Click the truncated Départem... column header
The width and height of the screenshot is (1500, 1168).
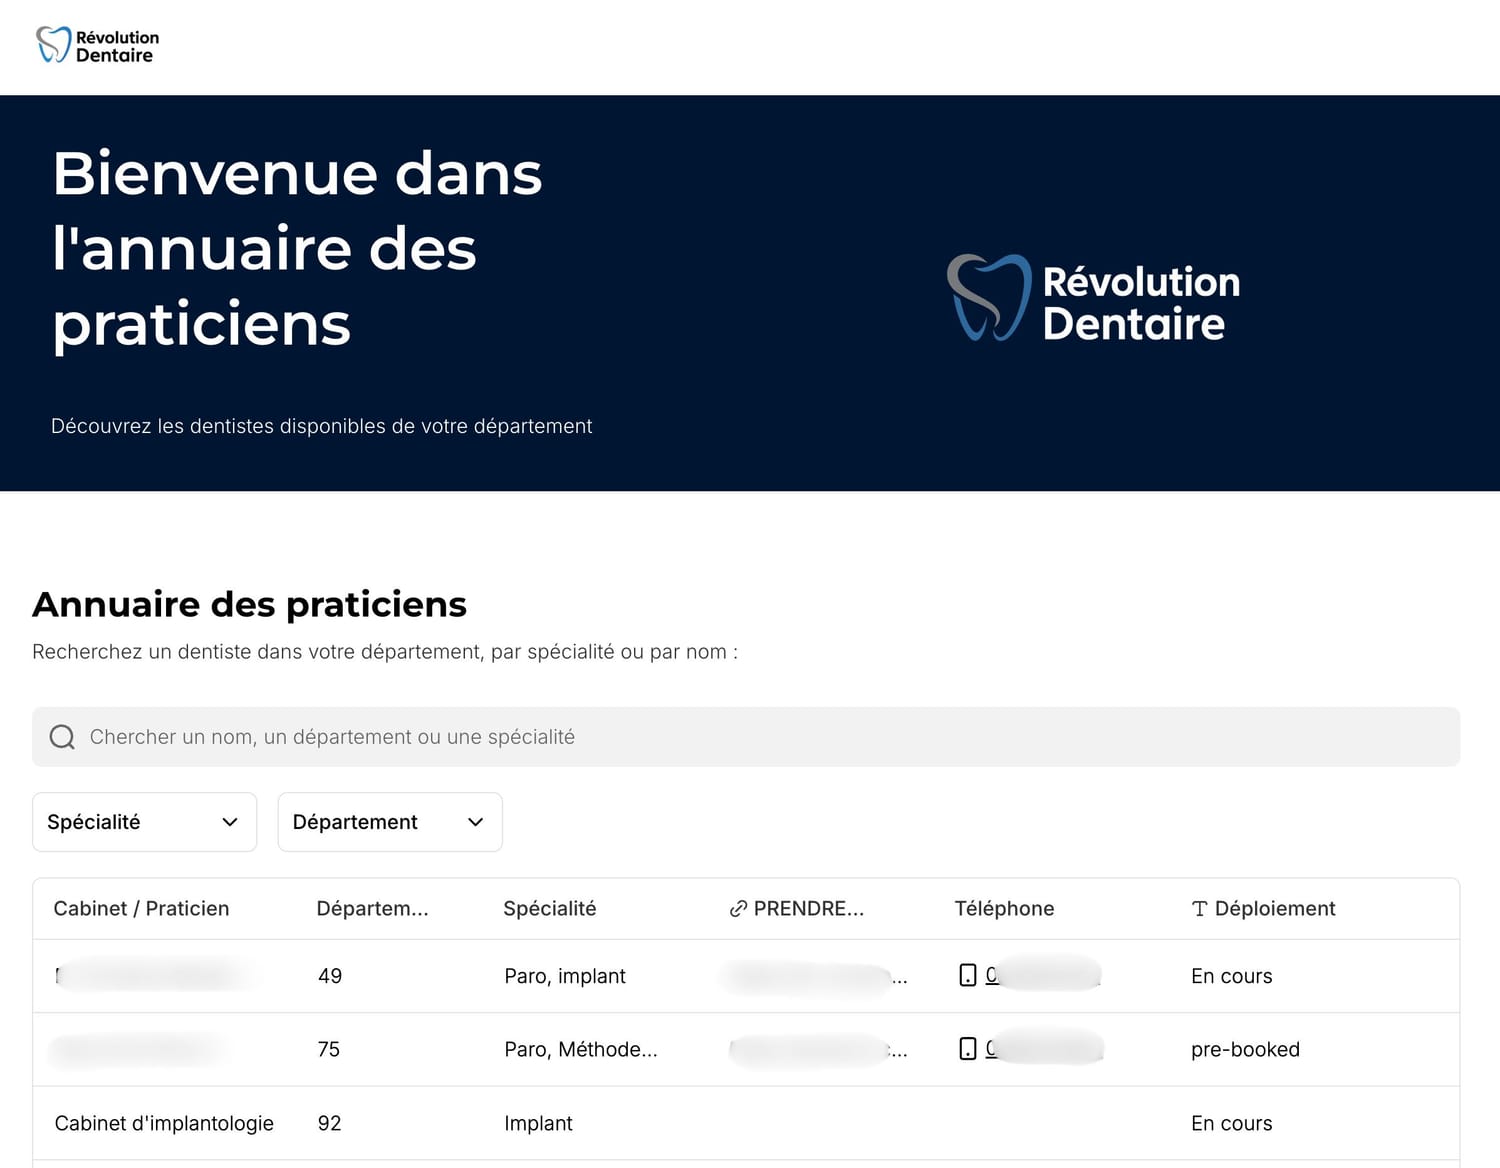(372, 909)
